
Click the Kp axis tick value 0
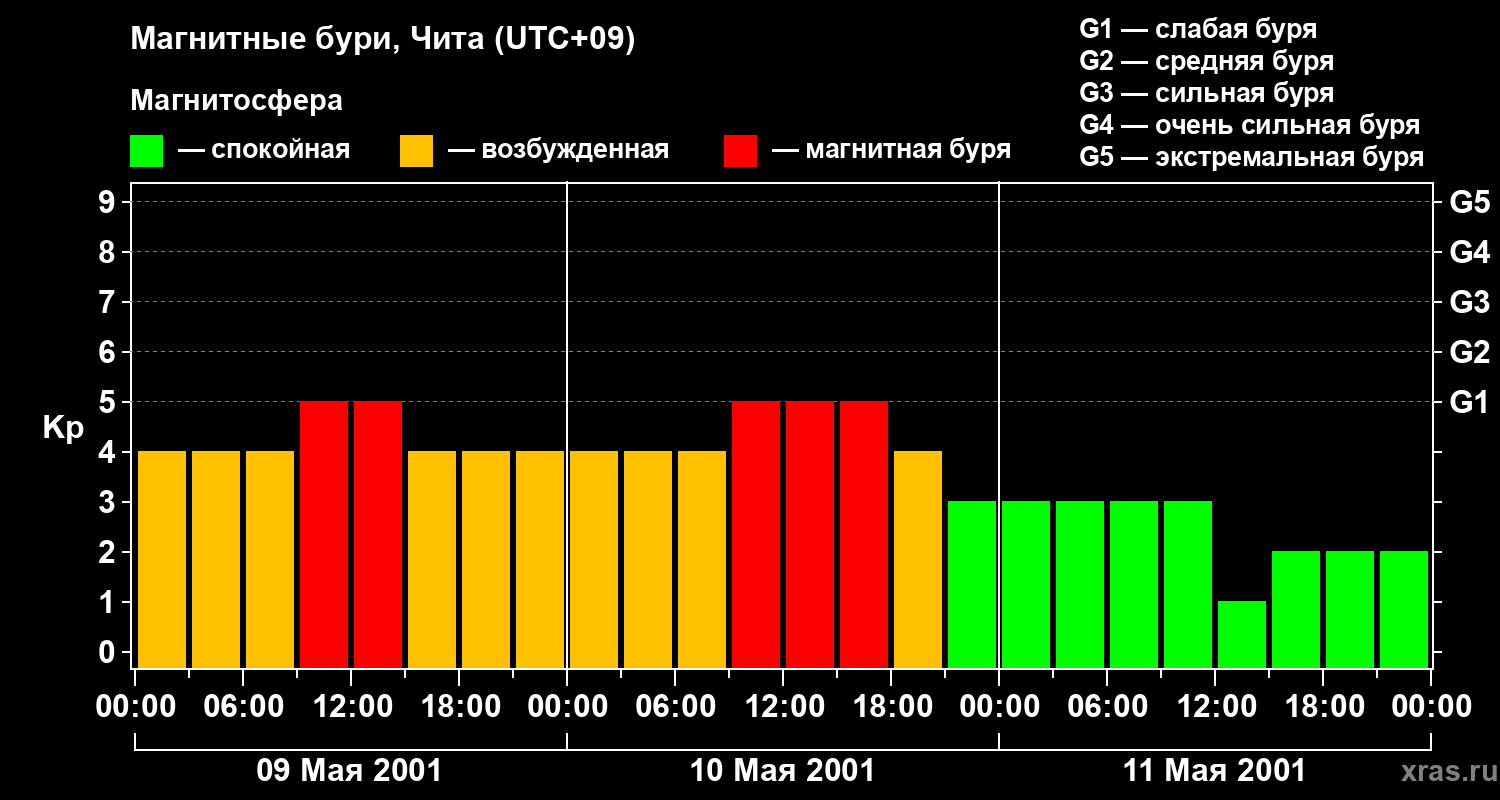(x=109, y=653)
